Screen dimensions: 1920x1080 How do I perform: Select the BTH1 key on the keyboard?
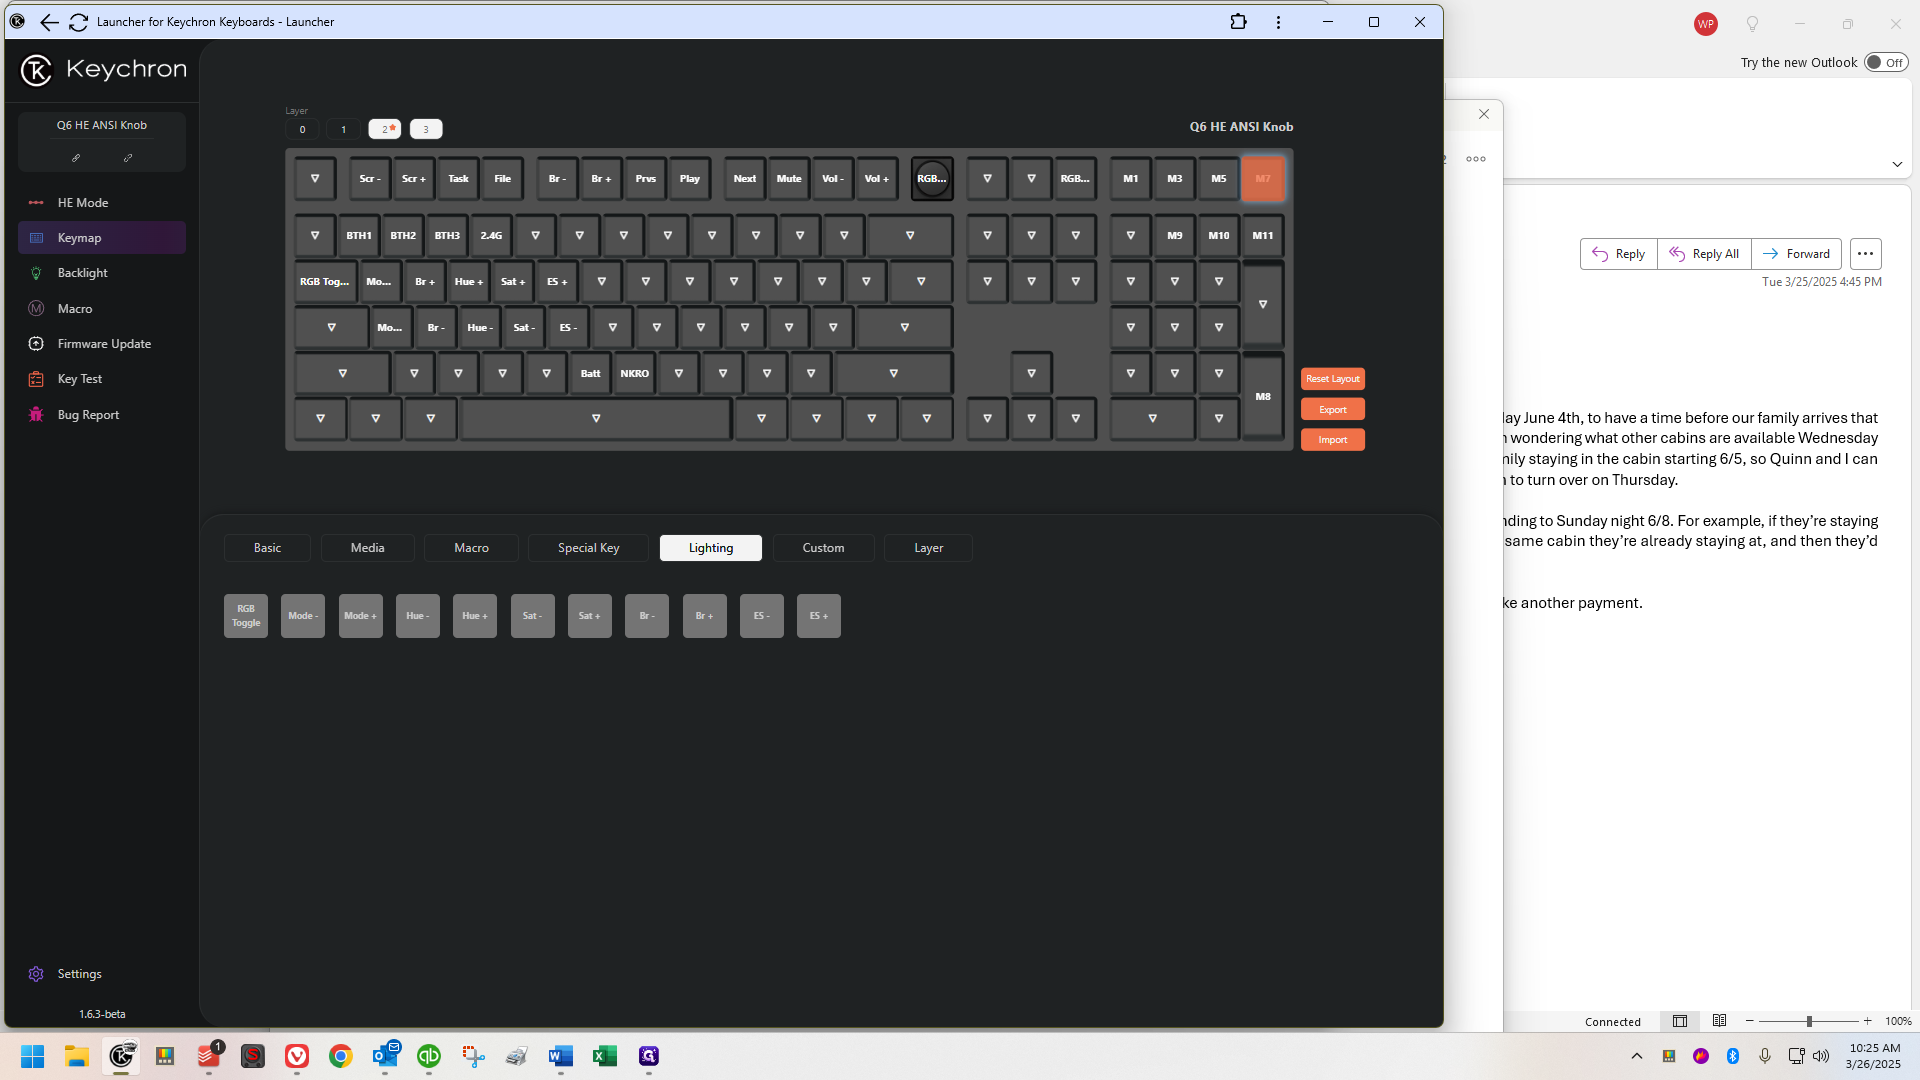coord(359,236)
